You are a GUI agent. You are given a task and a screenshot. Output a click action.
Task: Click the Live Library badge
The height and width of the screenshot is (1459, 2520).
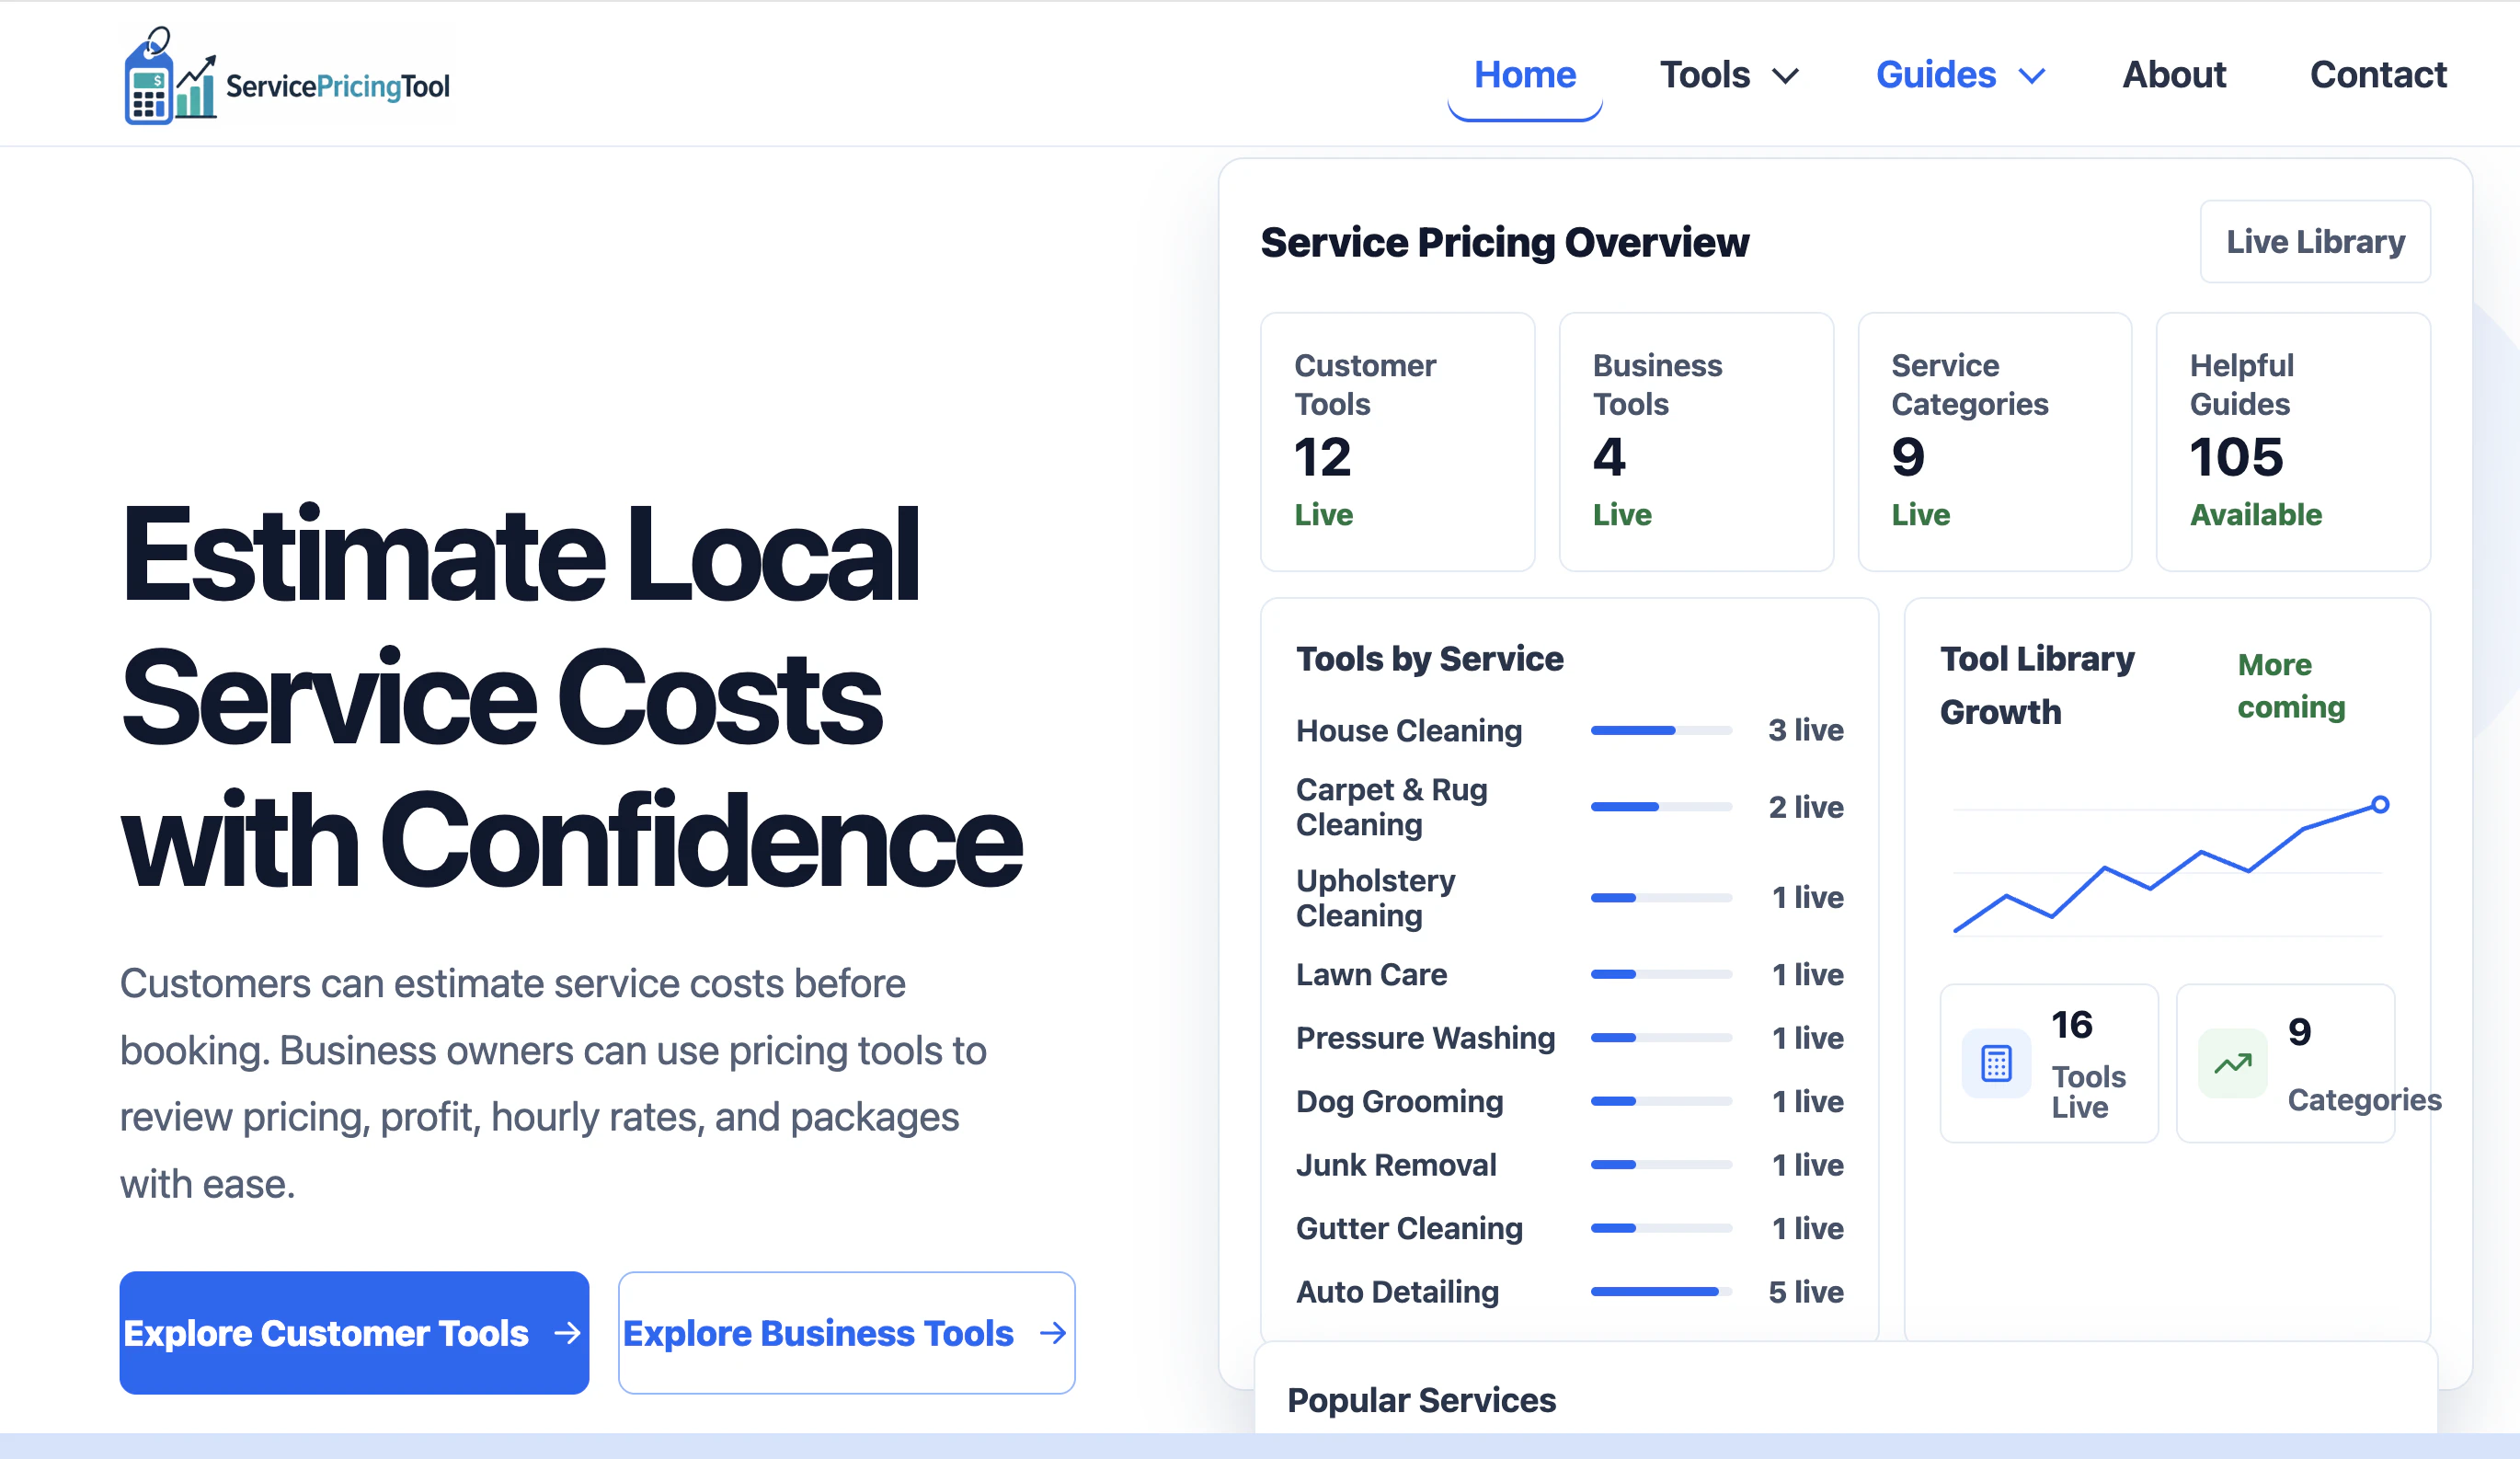pos(2315,241)
